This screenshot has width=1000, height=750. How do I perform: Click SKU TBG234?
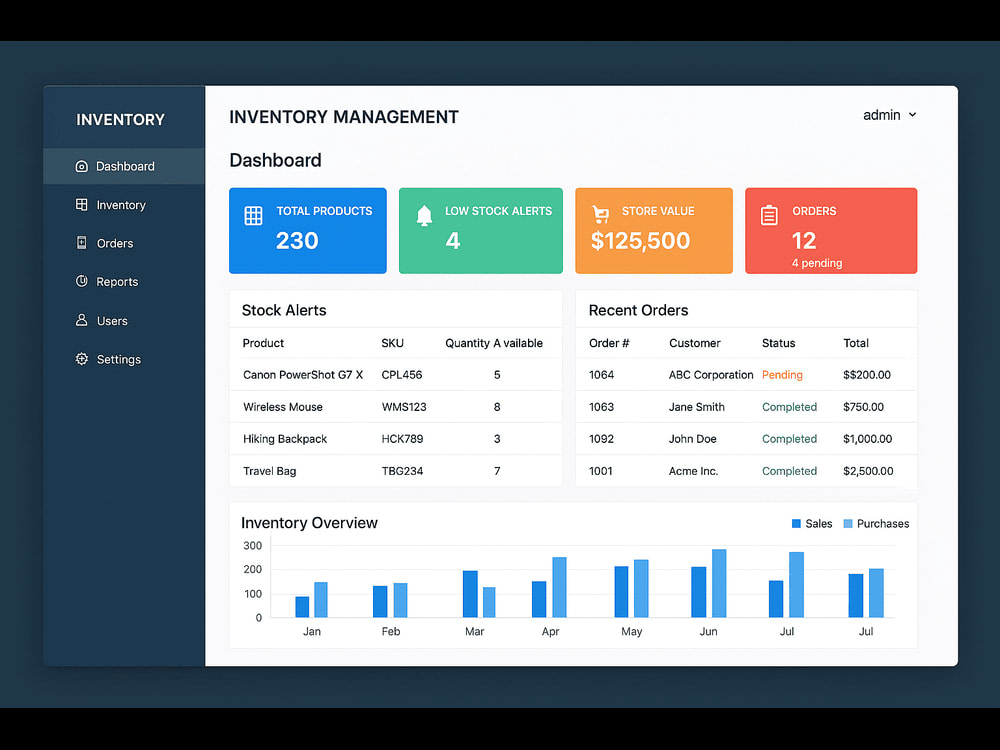[402, 471]
